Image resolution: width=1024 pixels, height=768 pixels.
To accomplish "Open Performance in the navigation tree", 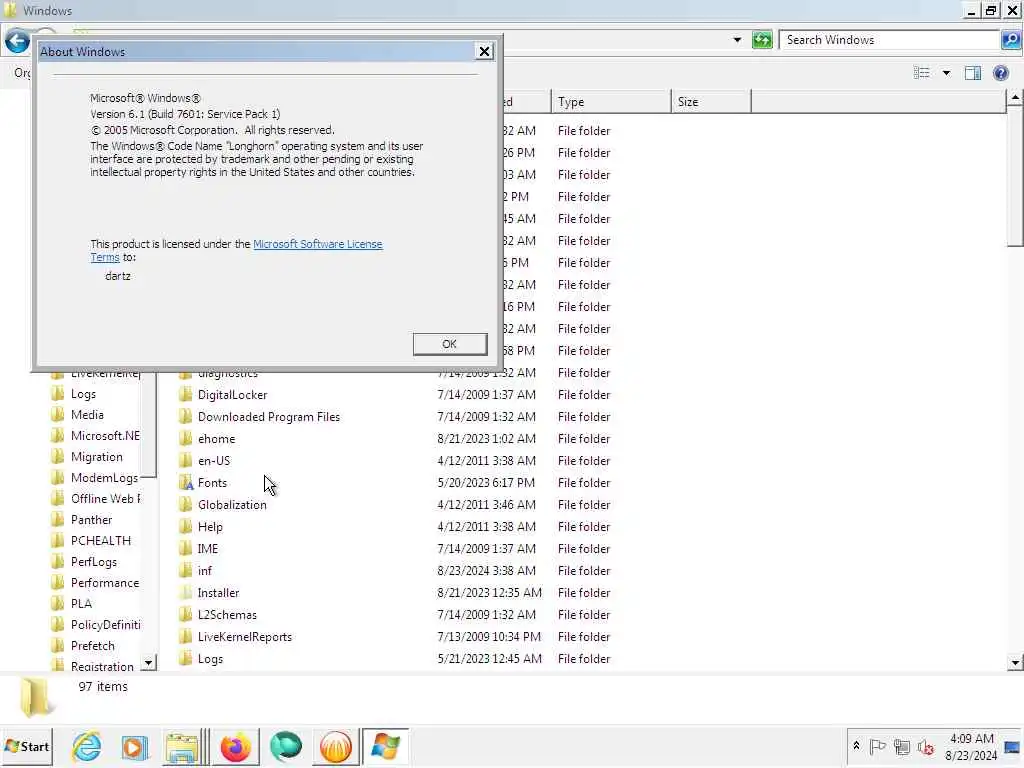I will [x=104, y=583].
